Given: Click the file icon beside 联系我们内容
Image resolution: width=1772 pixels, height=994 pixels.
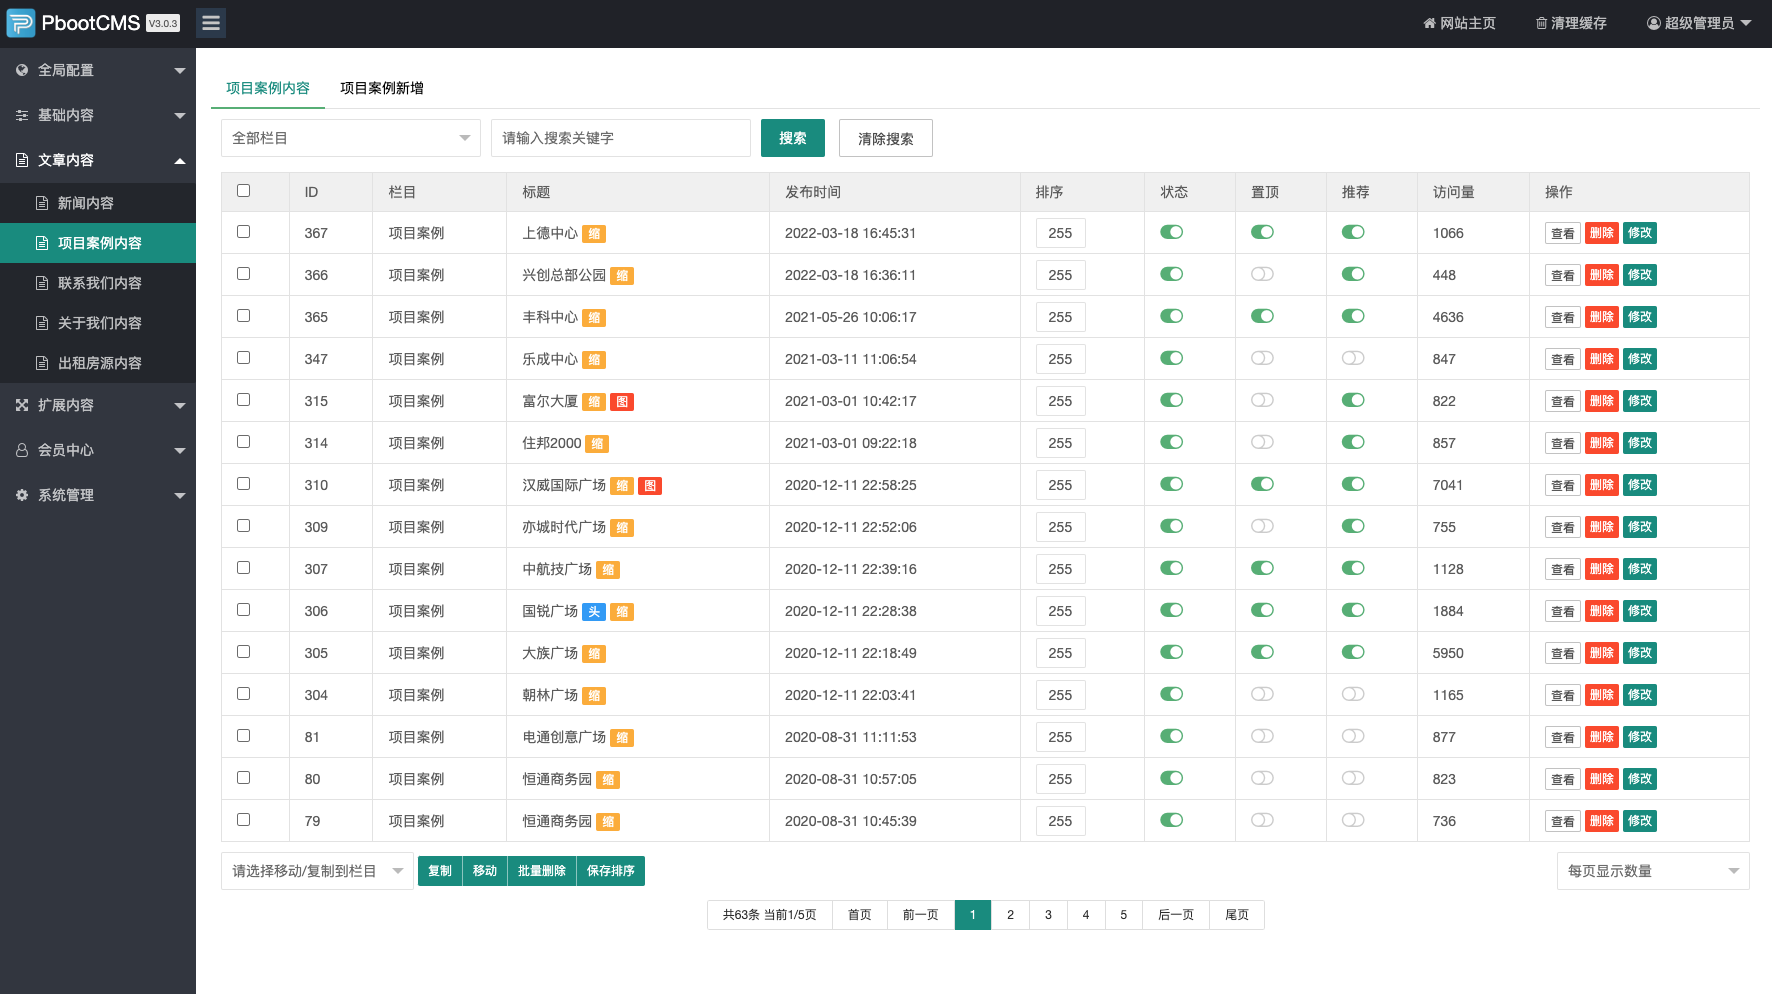Looking at the screenshot, I should pyautogui.click(x=42, y=283).
